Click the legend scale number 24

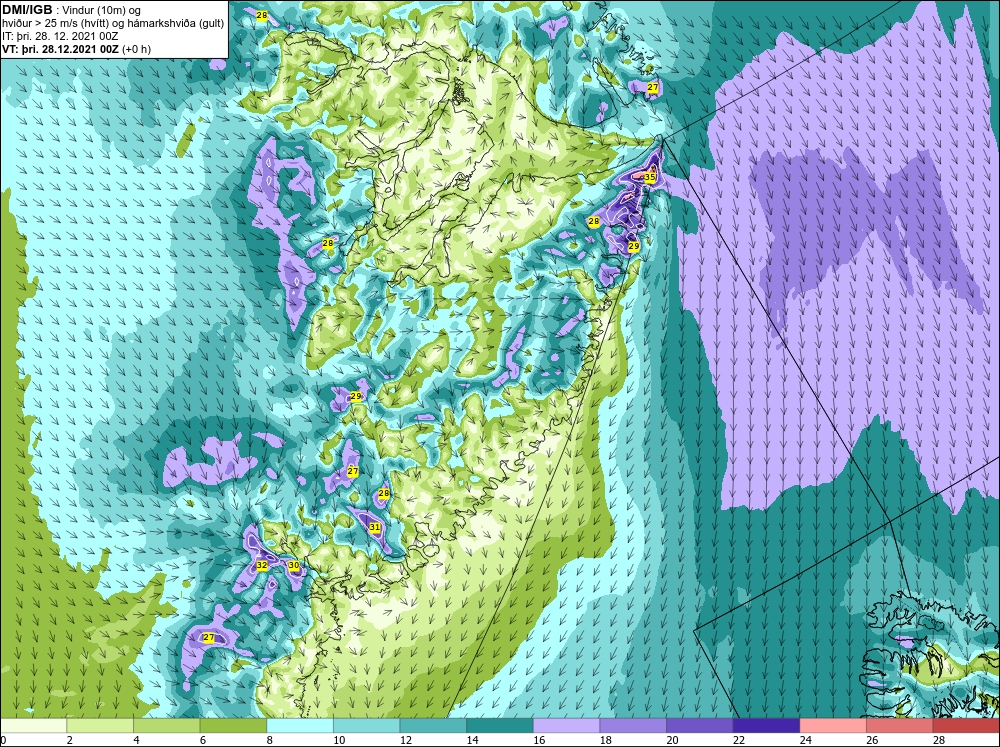coord(805,740)
